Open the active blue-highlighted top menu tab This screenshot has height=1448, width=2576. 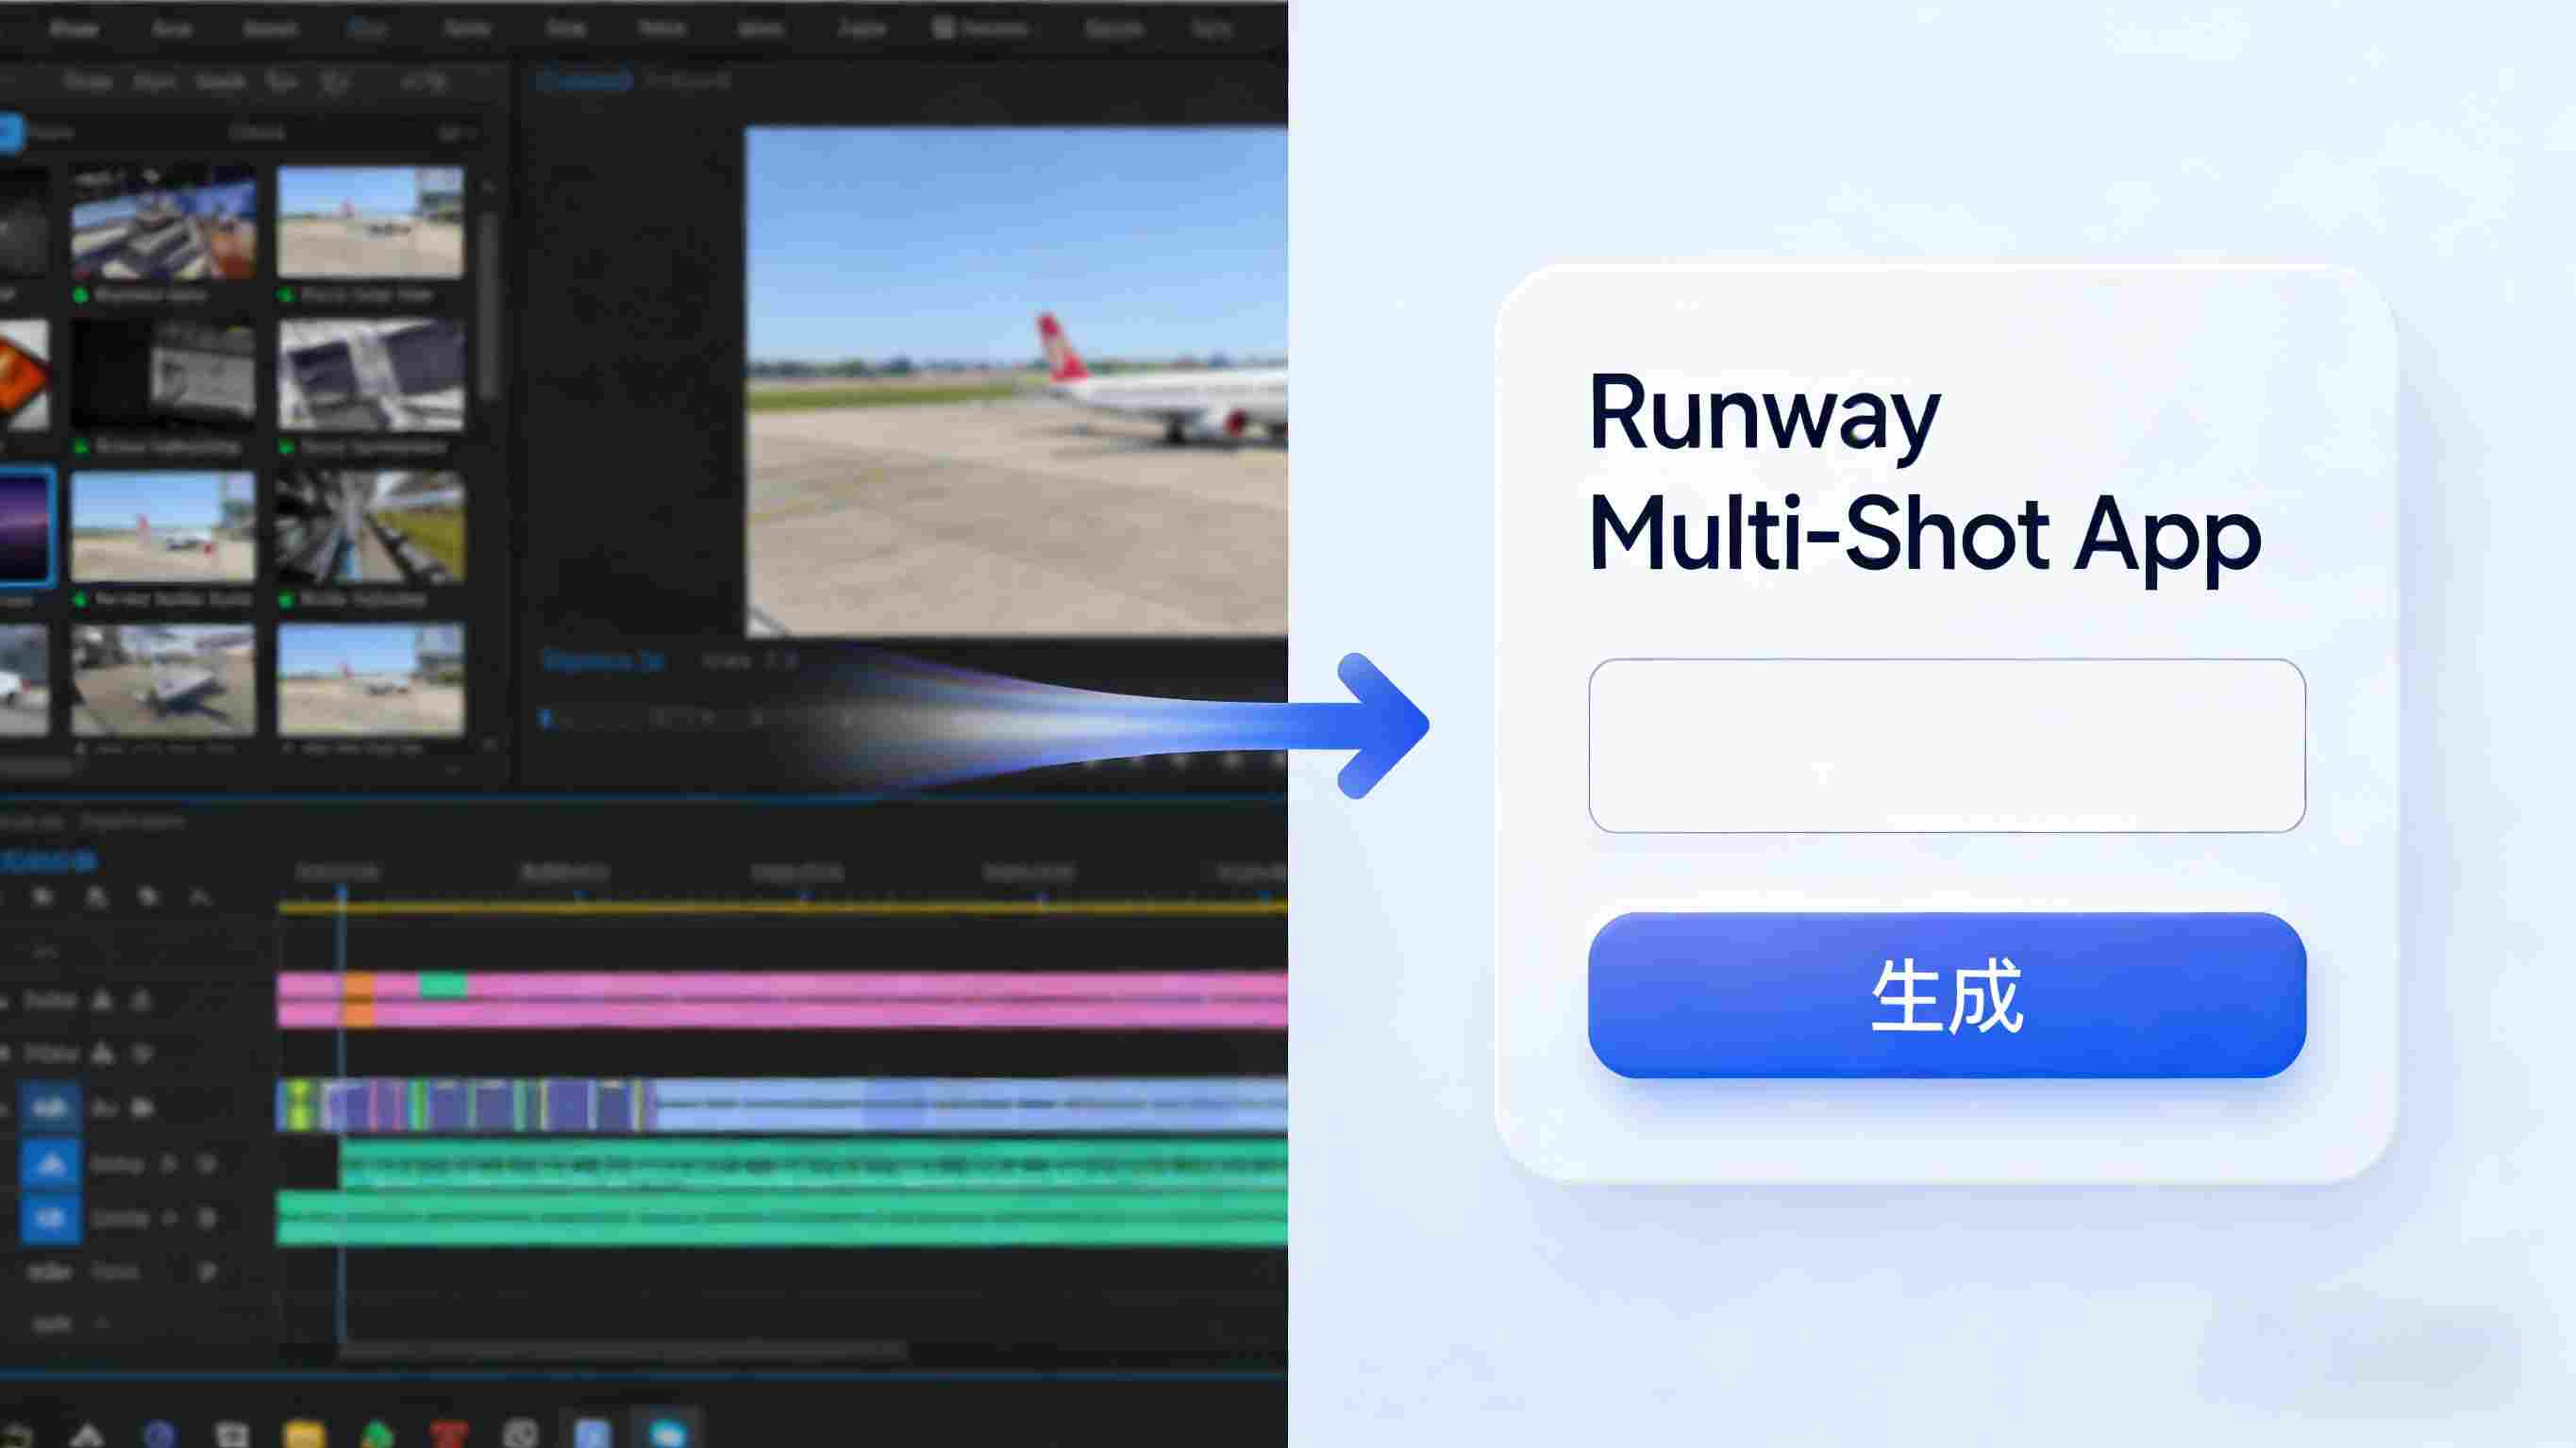pos(368,29)
